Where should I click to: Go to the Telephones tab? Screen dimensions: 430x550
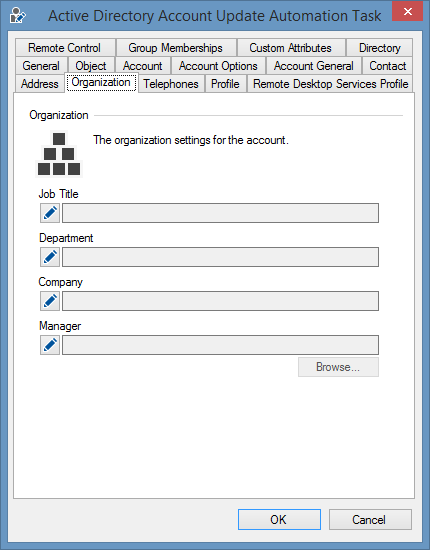[171, 84]
